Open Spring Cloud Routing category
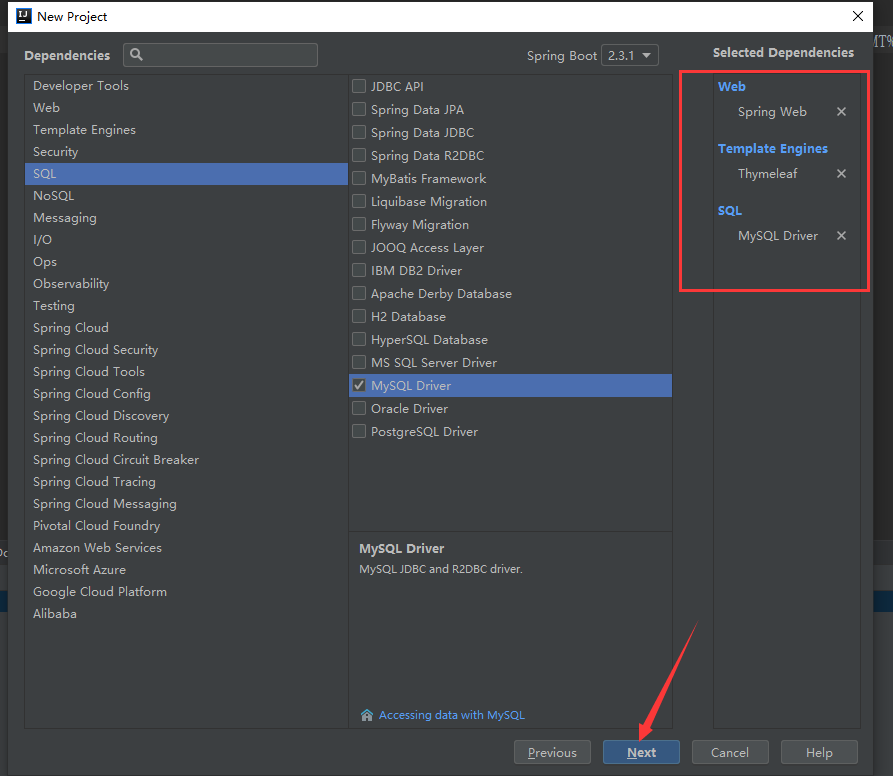The image size is (893, 776). [x=186, y=438]
